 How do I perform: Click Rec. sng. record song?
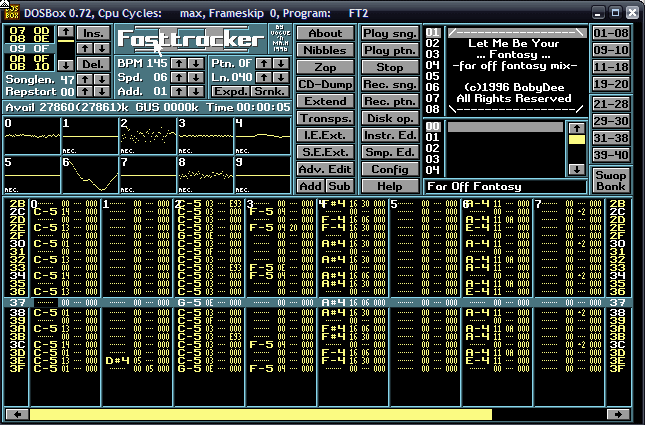[x=390, y=84]
